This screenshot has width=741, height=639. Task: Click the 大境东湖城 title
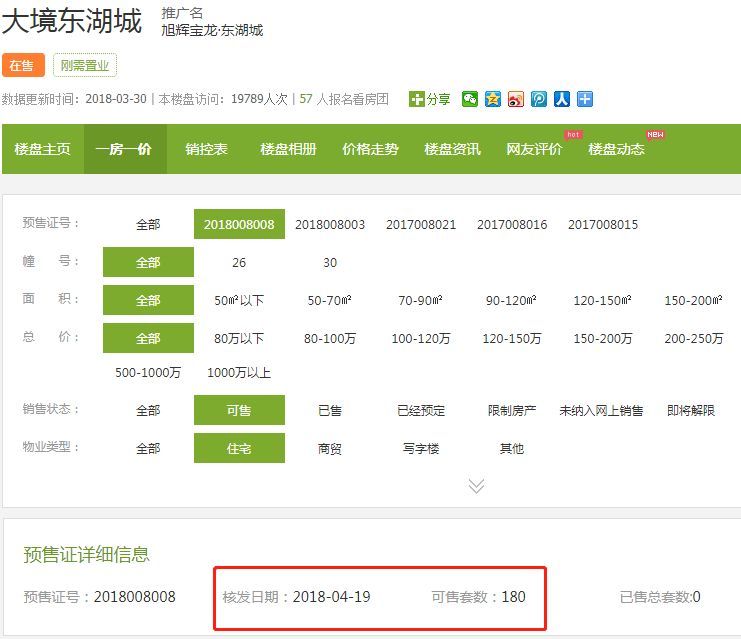72,22
